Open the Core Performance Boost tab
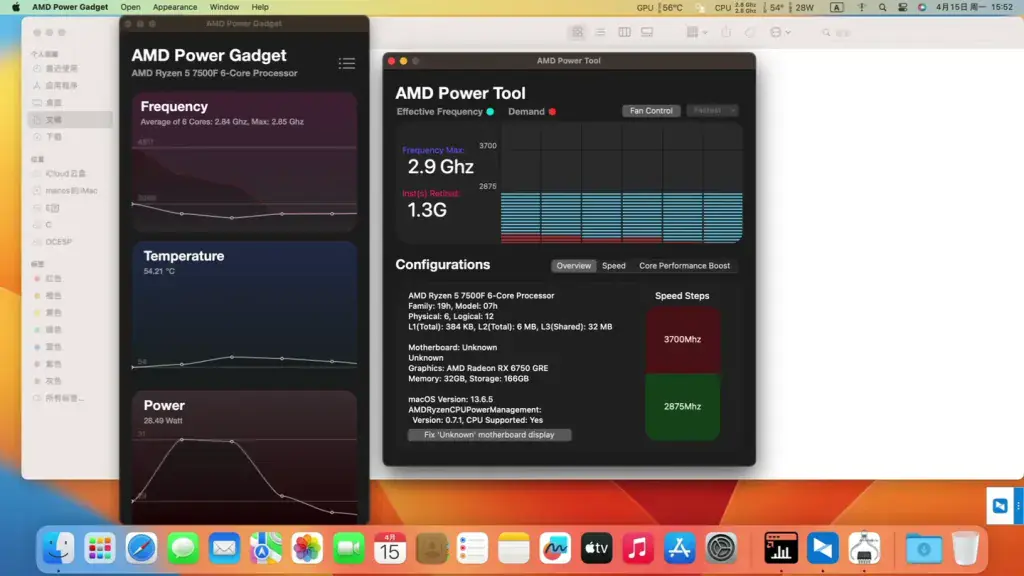Image resolution: width=1024 pixels, height=576 pixels. click(684, 266)
